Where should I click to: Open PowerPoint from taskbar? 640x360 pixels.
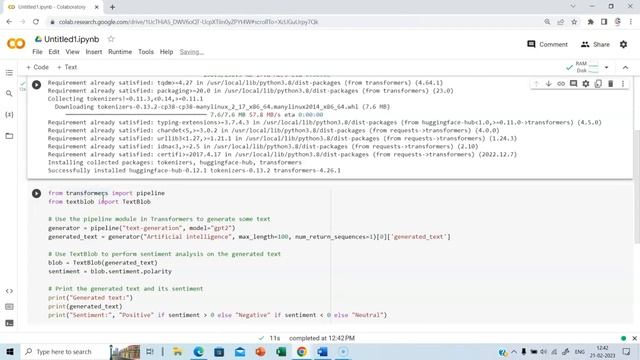(260, 351)
